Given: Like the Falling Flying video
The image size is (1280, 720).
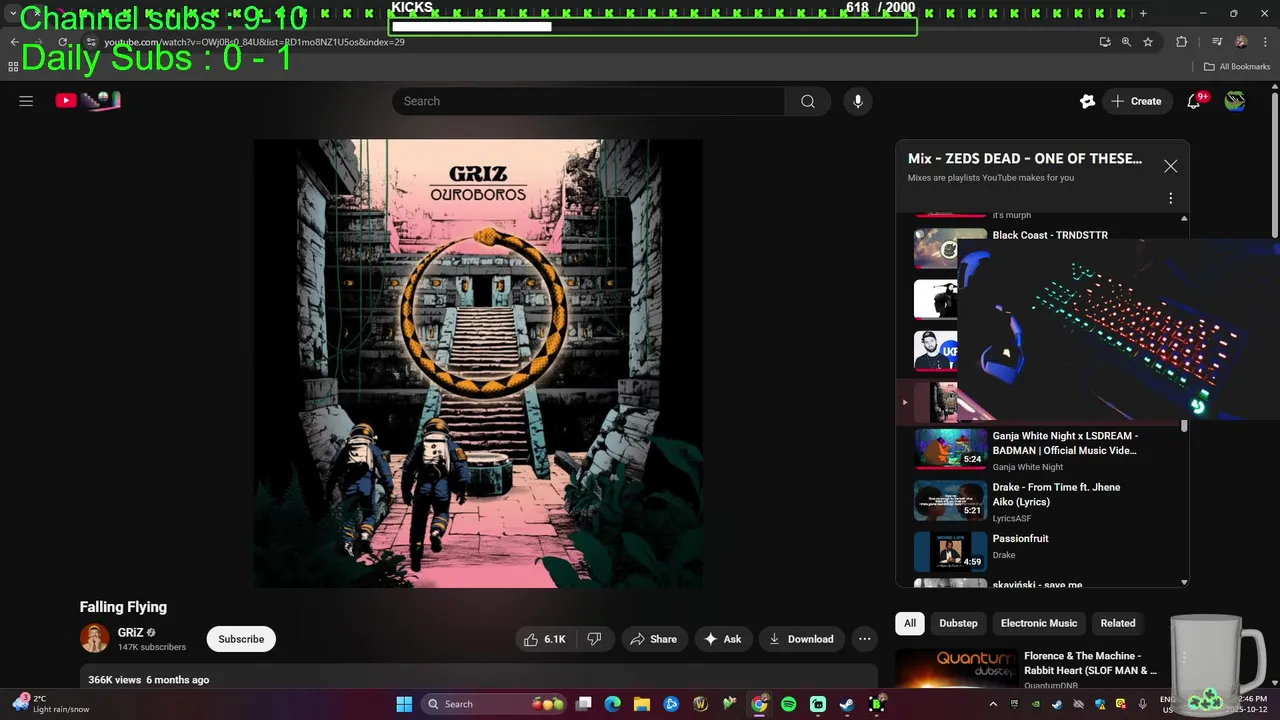Looking at the screenshot, I should pyautogui.click(x=546, y=639).
